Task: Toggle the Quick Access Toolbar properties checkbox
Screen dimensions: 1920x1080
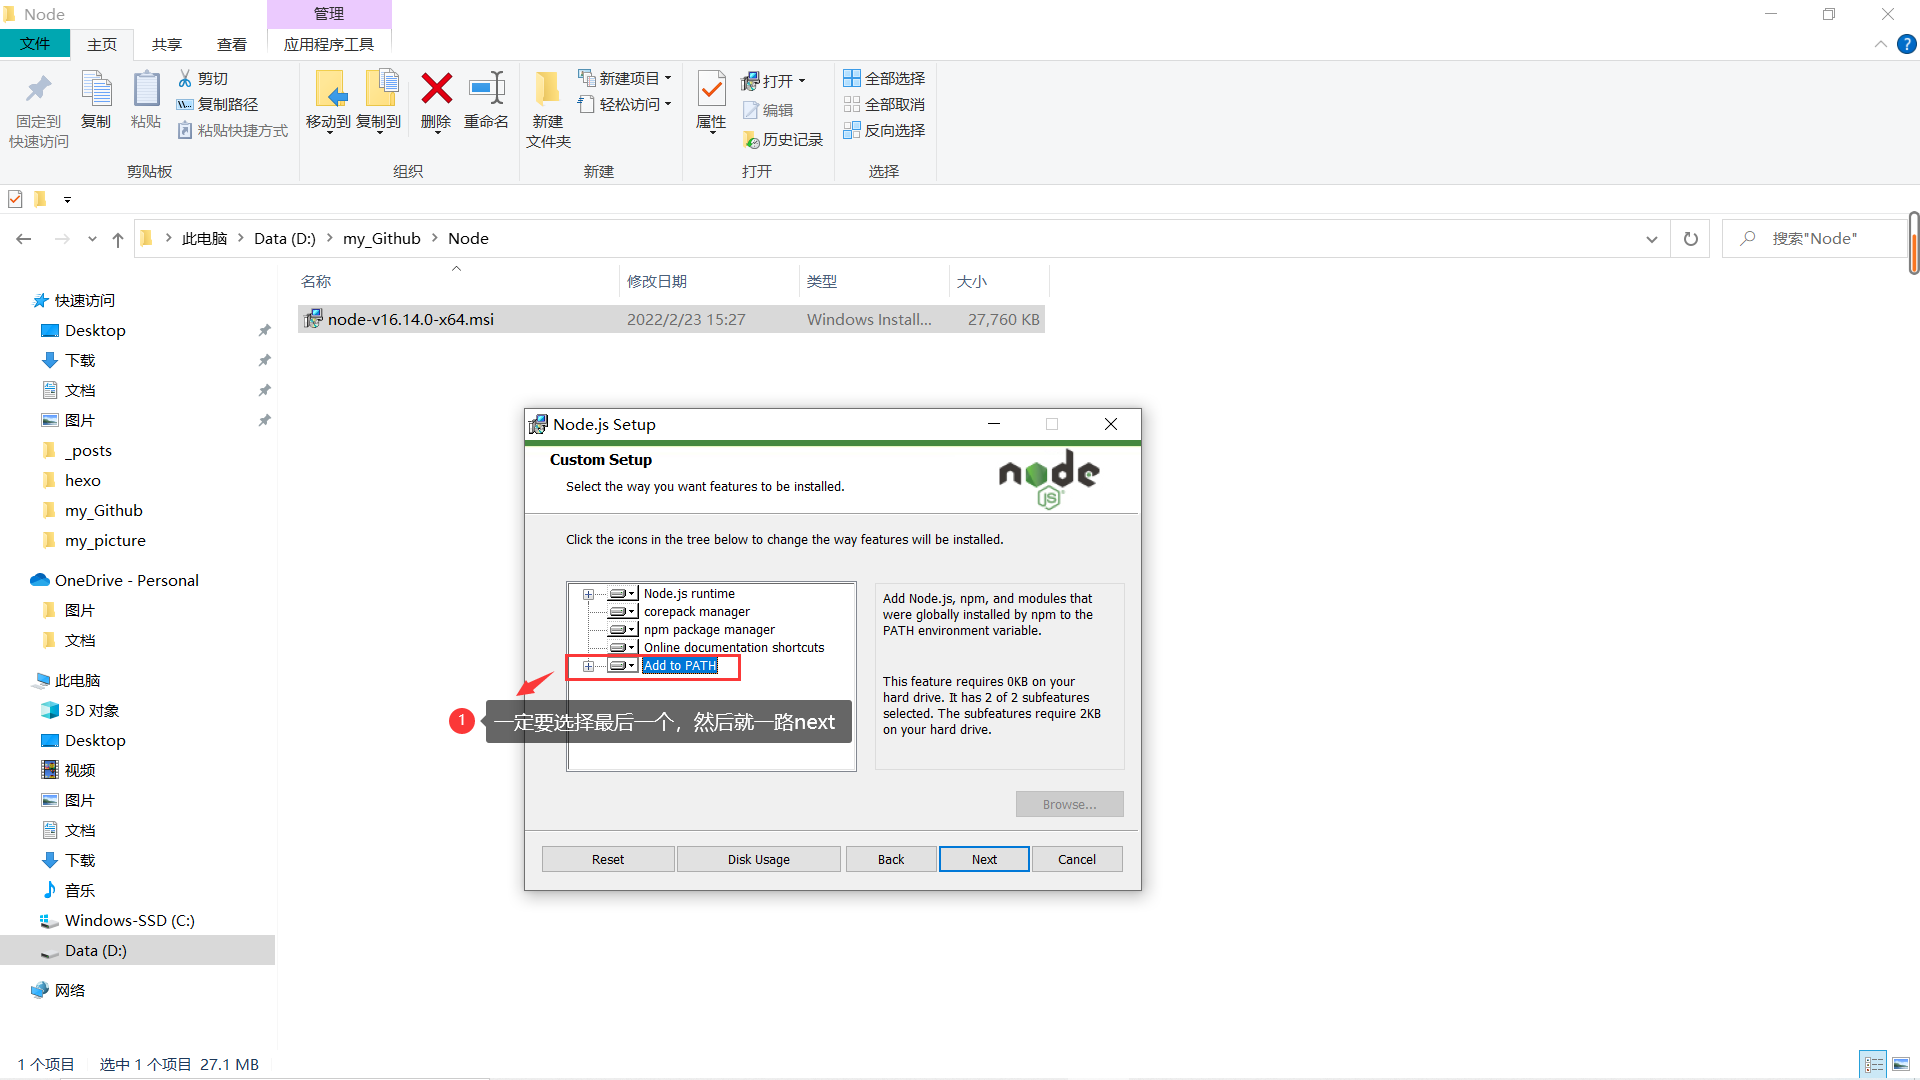Action: [15, 199]
